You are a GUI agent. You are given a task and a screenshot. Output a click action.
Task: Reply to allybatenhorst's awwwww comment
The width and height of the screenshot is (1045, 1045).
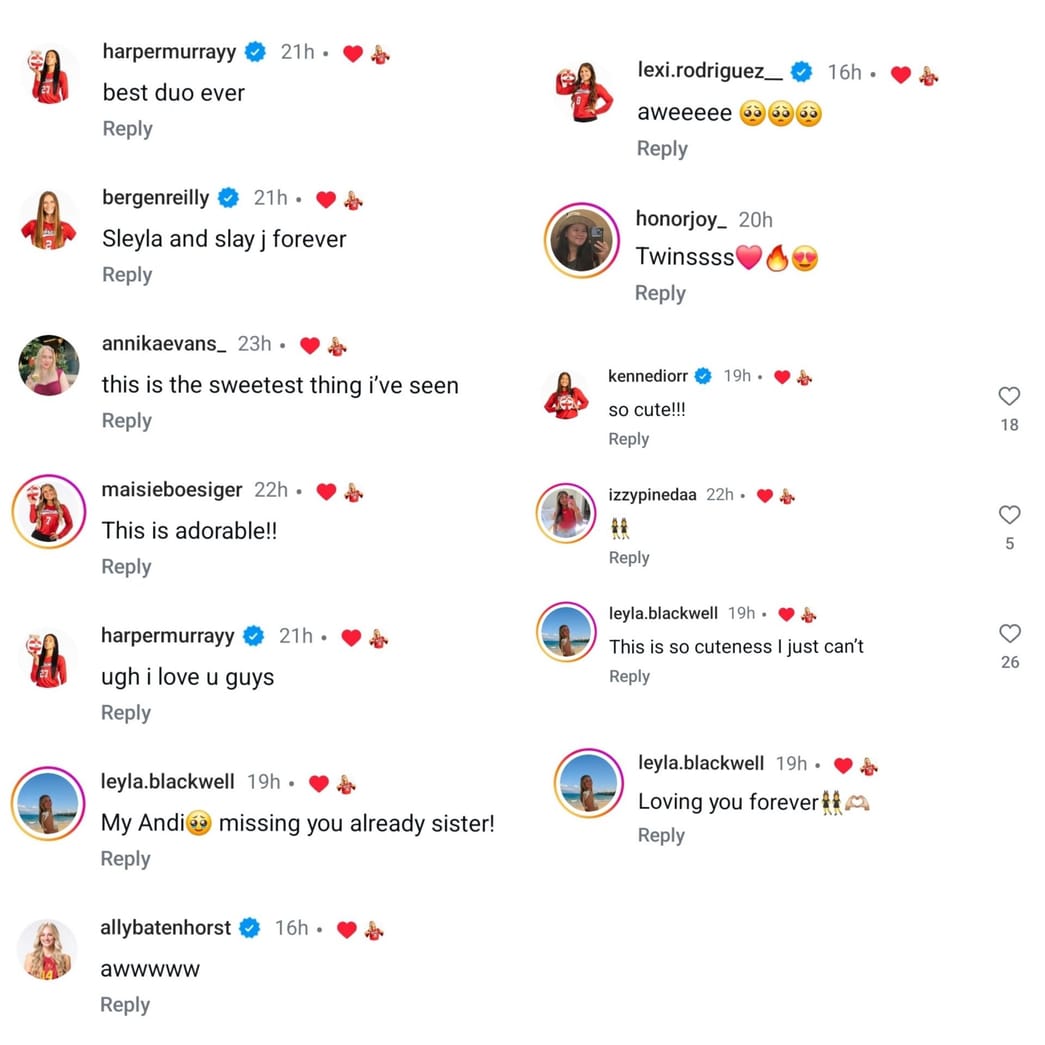(x=125, y=1004)
